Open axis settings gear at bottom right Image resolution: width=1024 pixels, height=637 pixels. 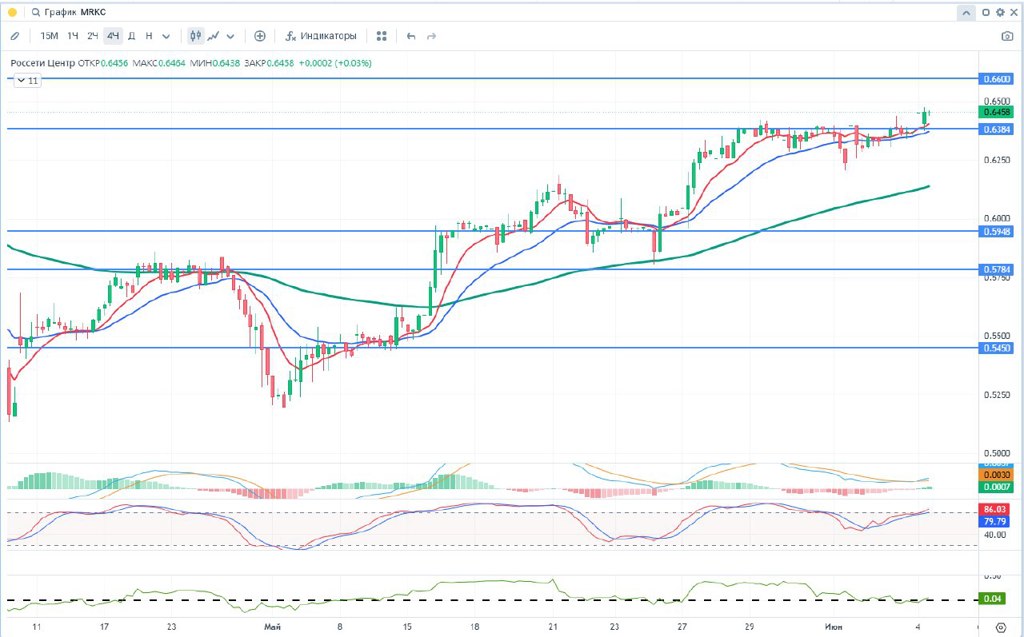pos(1000,628)
